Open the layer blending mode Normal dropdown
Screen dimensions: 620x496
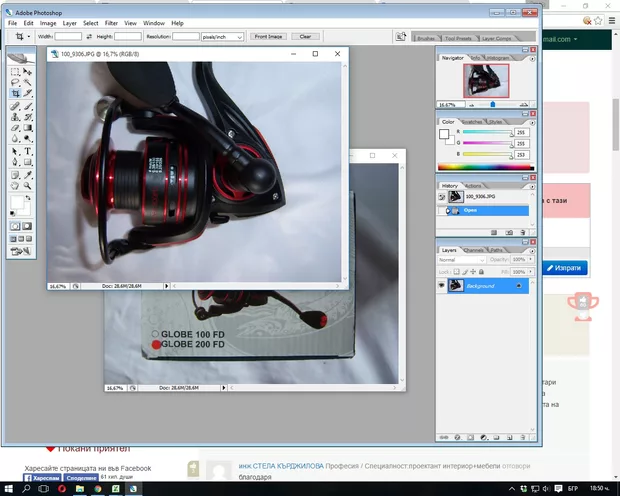pos(461,260)
